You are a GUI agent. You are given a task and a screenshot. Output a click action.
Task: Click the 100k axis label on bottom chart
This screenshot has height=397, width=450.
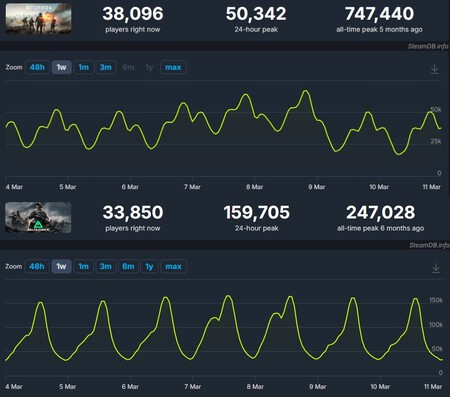click(436, 324)
